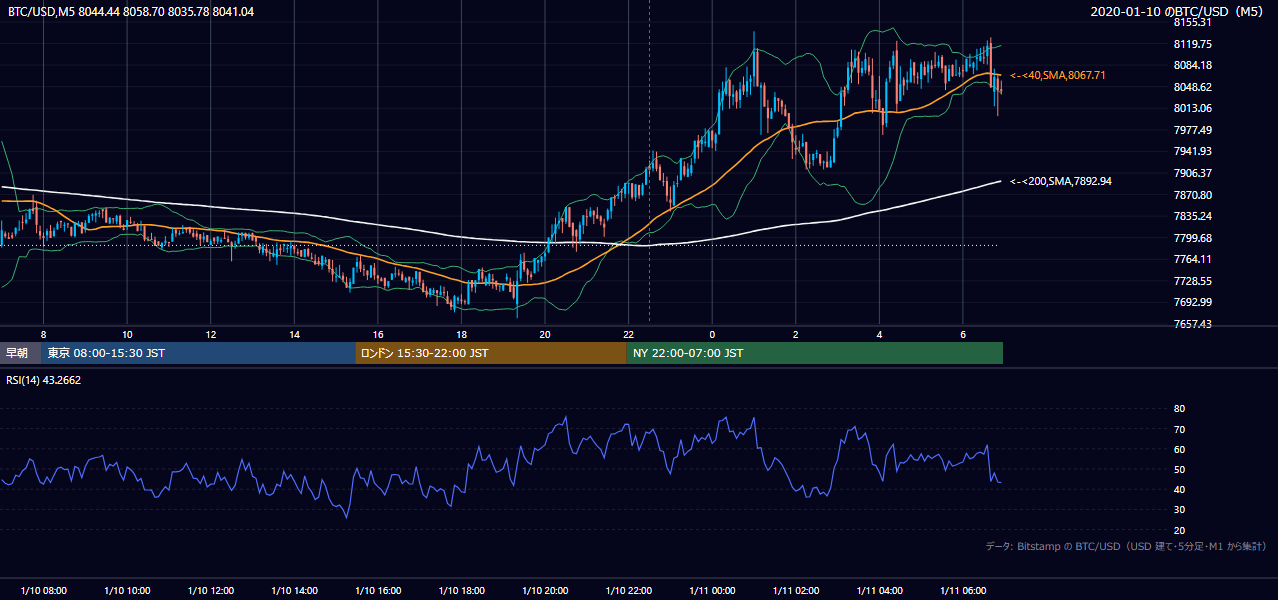Screen dimensions: 1278x600
Task: Click the RSI 30 level label
Action: click(1179, 510)
